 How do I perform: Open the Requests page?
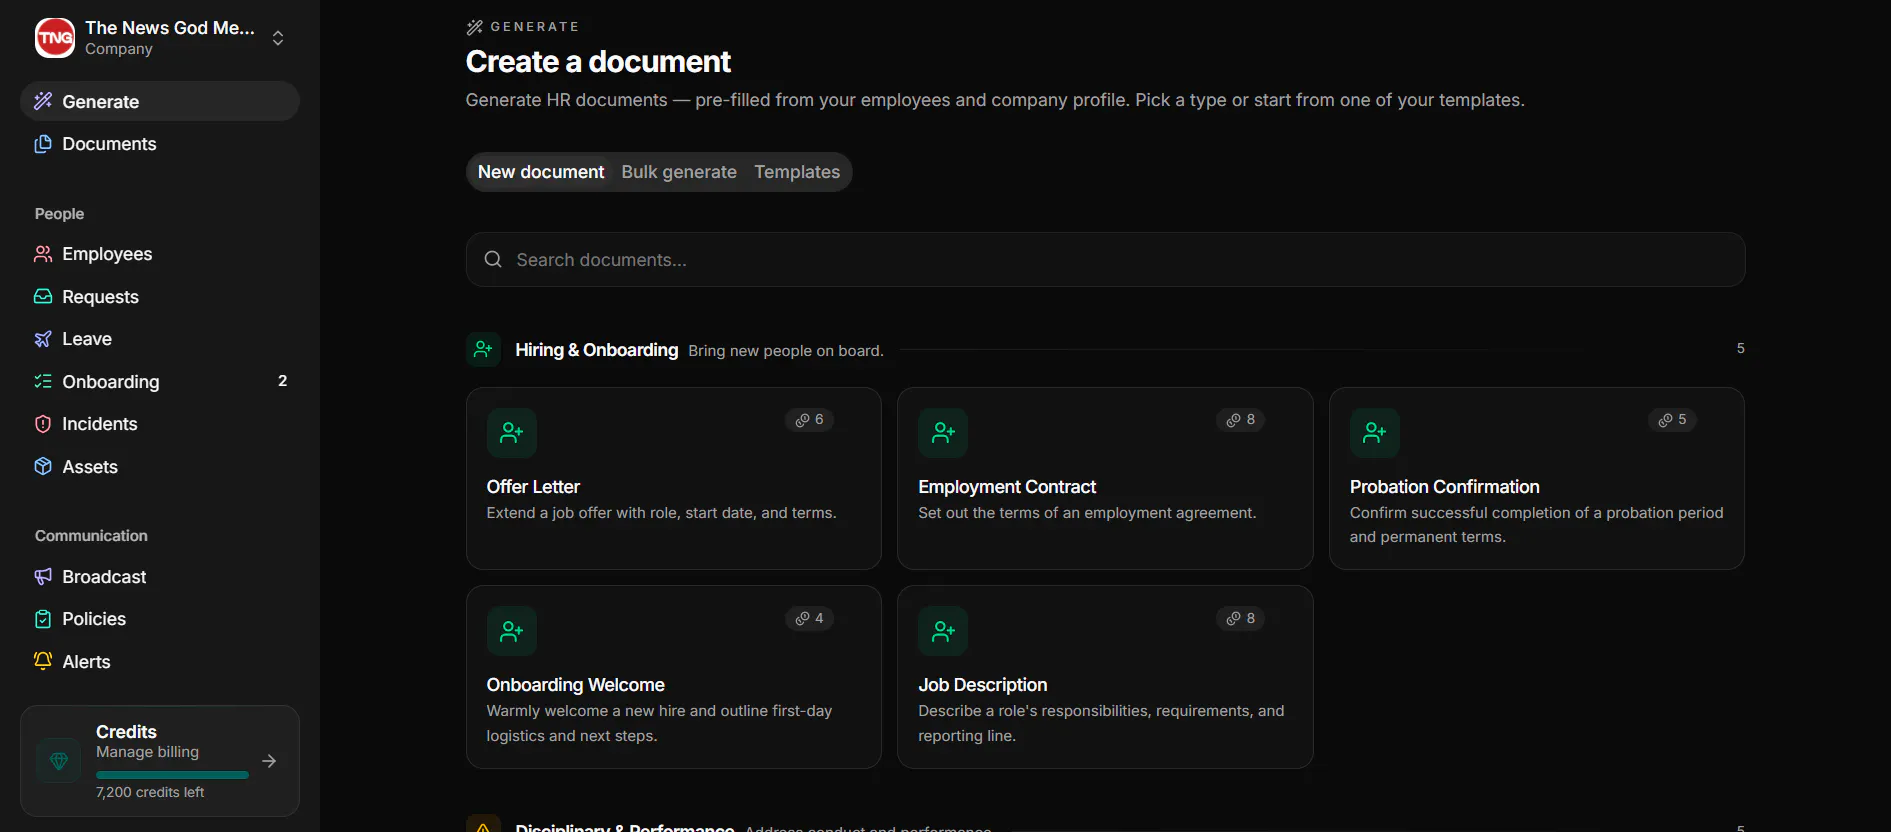(x=160, y=297)
